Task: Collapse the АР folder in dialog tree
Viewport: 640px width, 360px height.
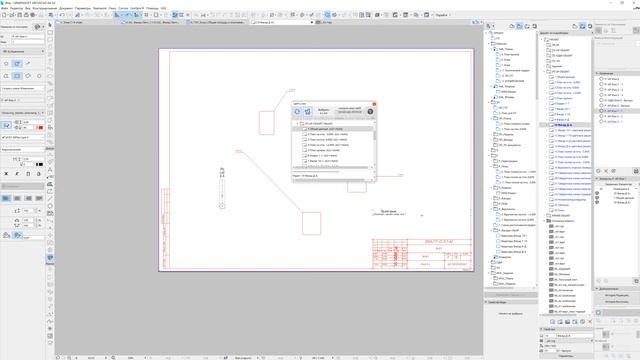Action: pyautogui.click(x=297, y=123)
